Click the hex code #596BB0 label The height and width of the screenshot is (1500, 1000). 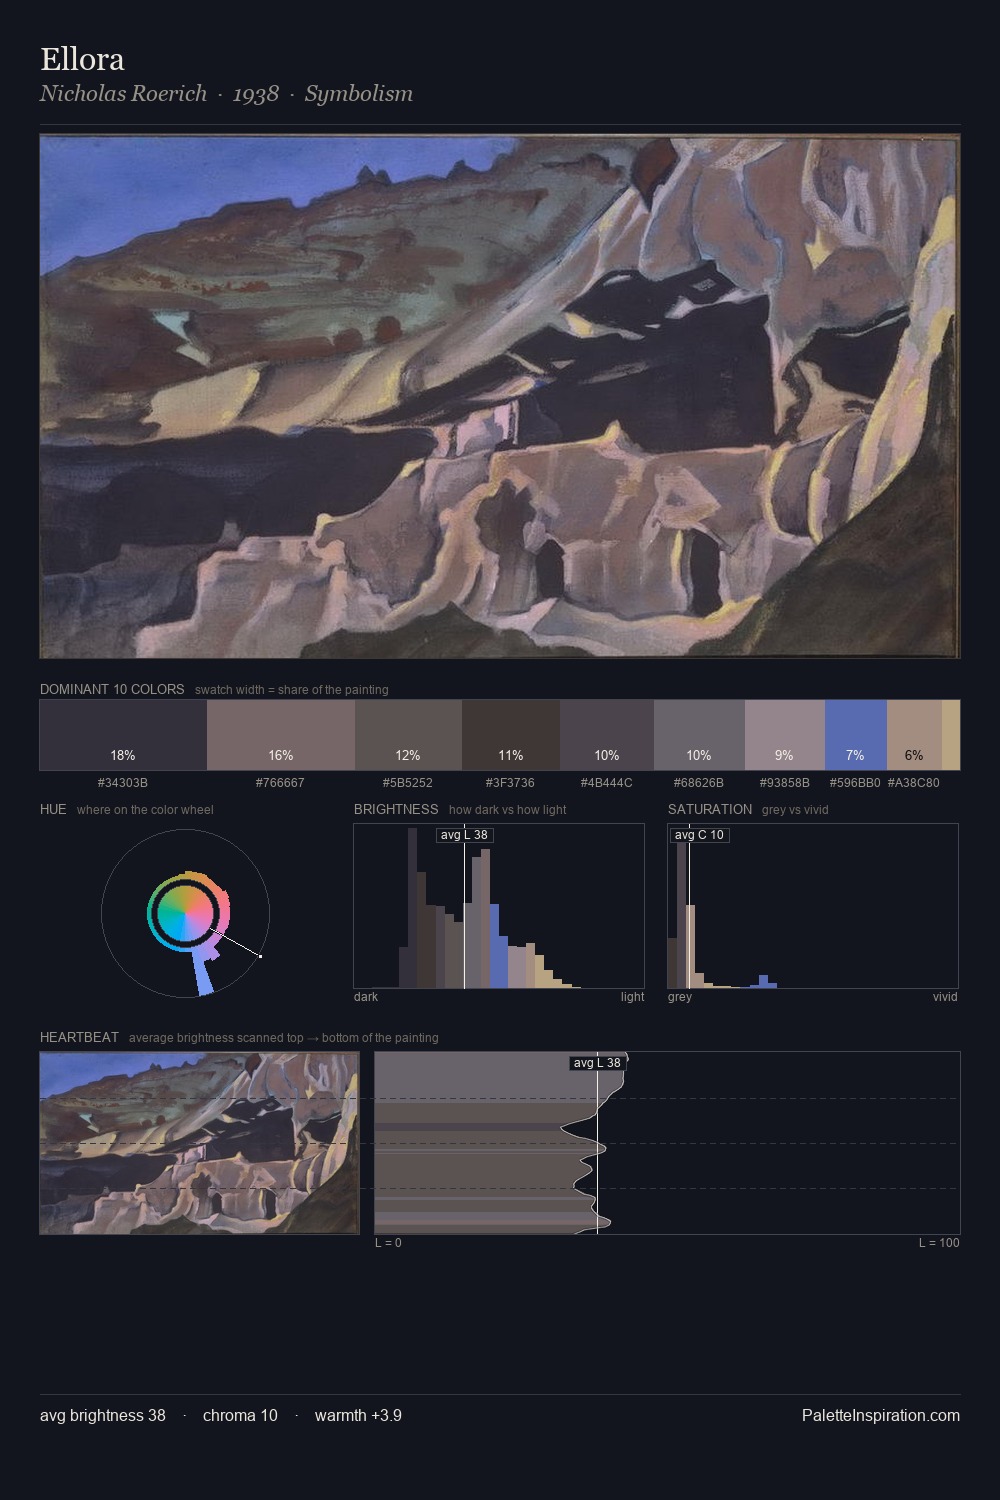[x=855, y=783]
